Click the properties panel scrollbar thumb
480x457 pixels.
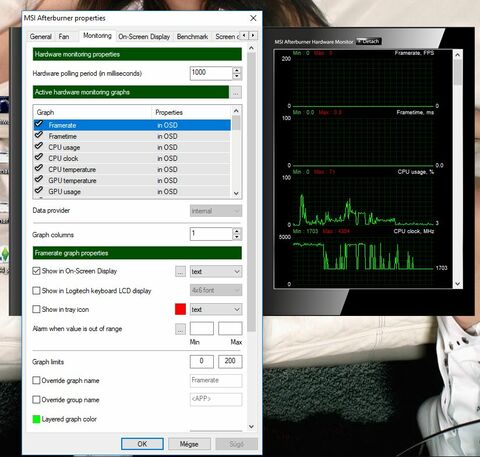[252, 192]
